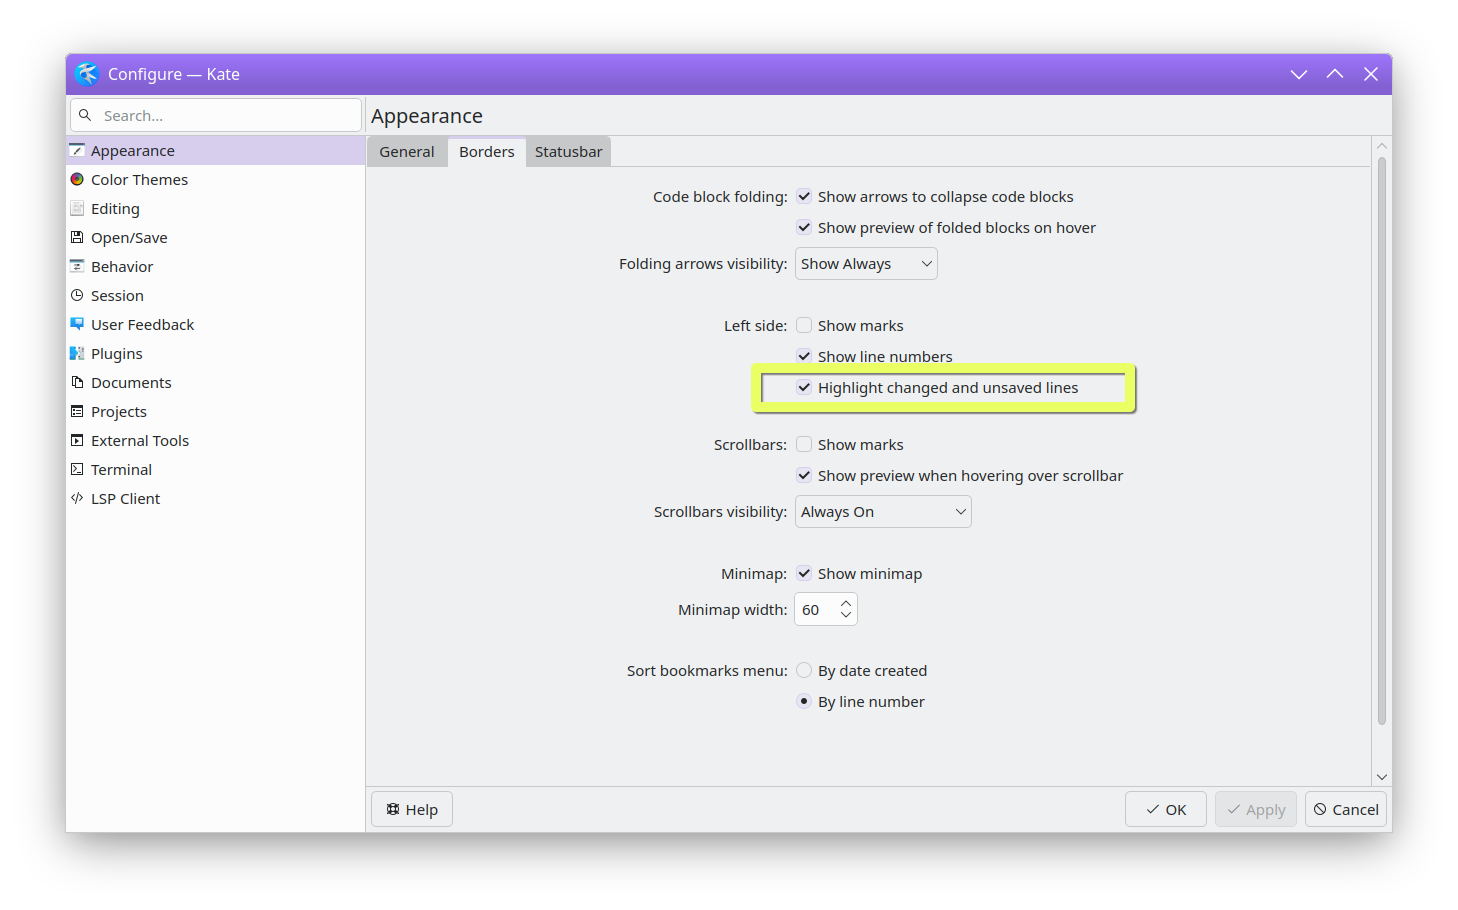Open Folding arrows visibility dropdown
This screenshot has width=1458, height=910.
866,264
